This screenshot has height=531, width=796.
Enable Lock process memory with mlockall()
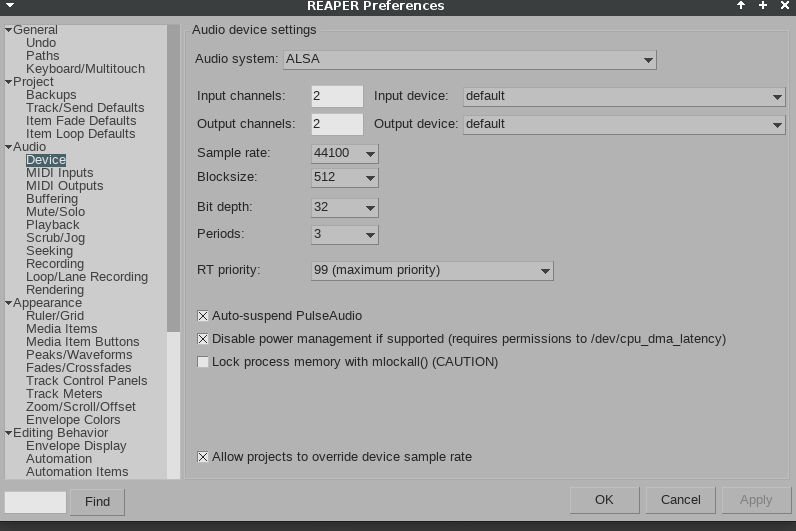coord(204,362)
